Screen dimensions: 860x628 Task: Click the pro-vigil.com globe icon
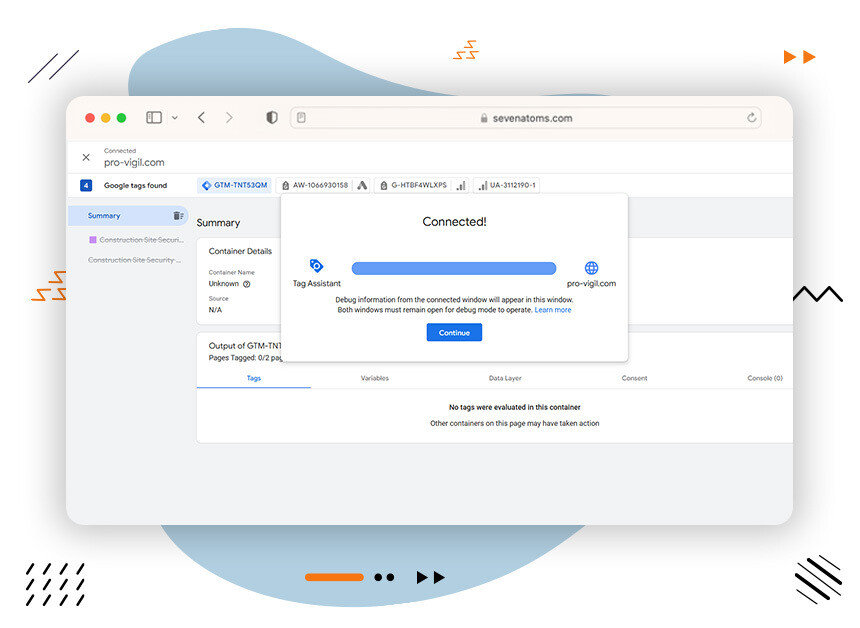pos(592,268)
